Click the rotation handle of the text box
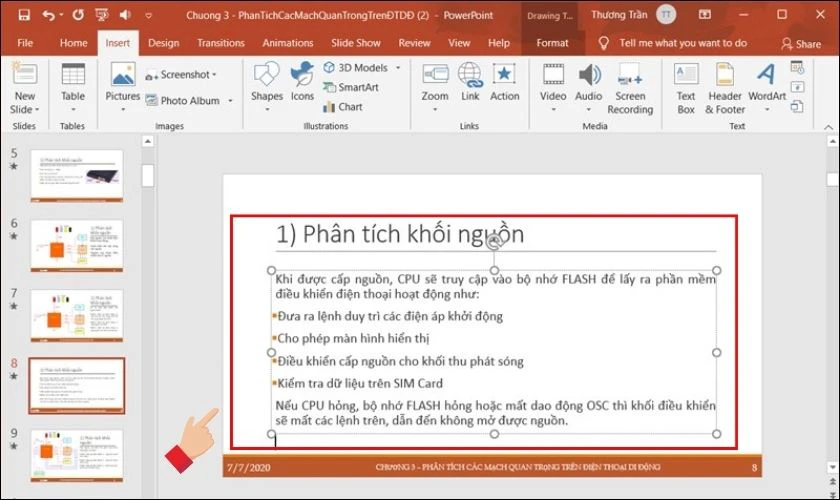840x500 pixels. 494,243
